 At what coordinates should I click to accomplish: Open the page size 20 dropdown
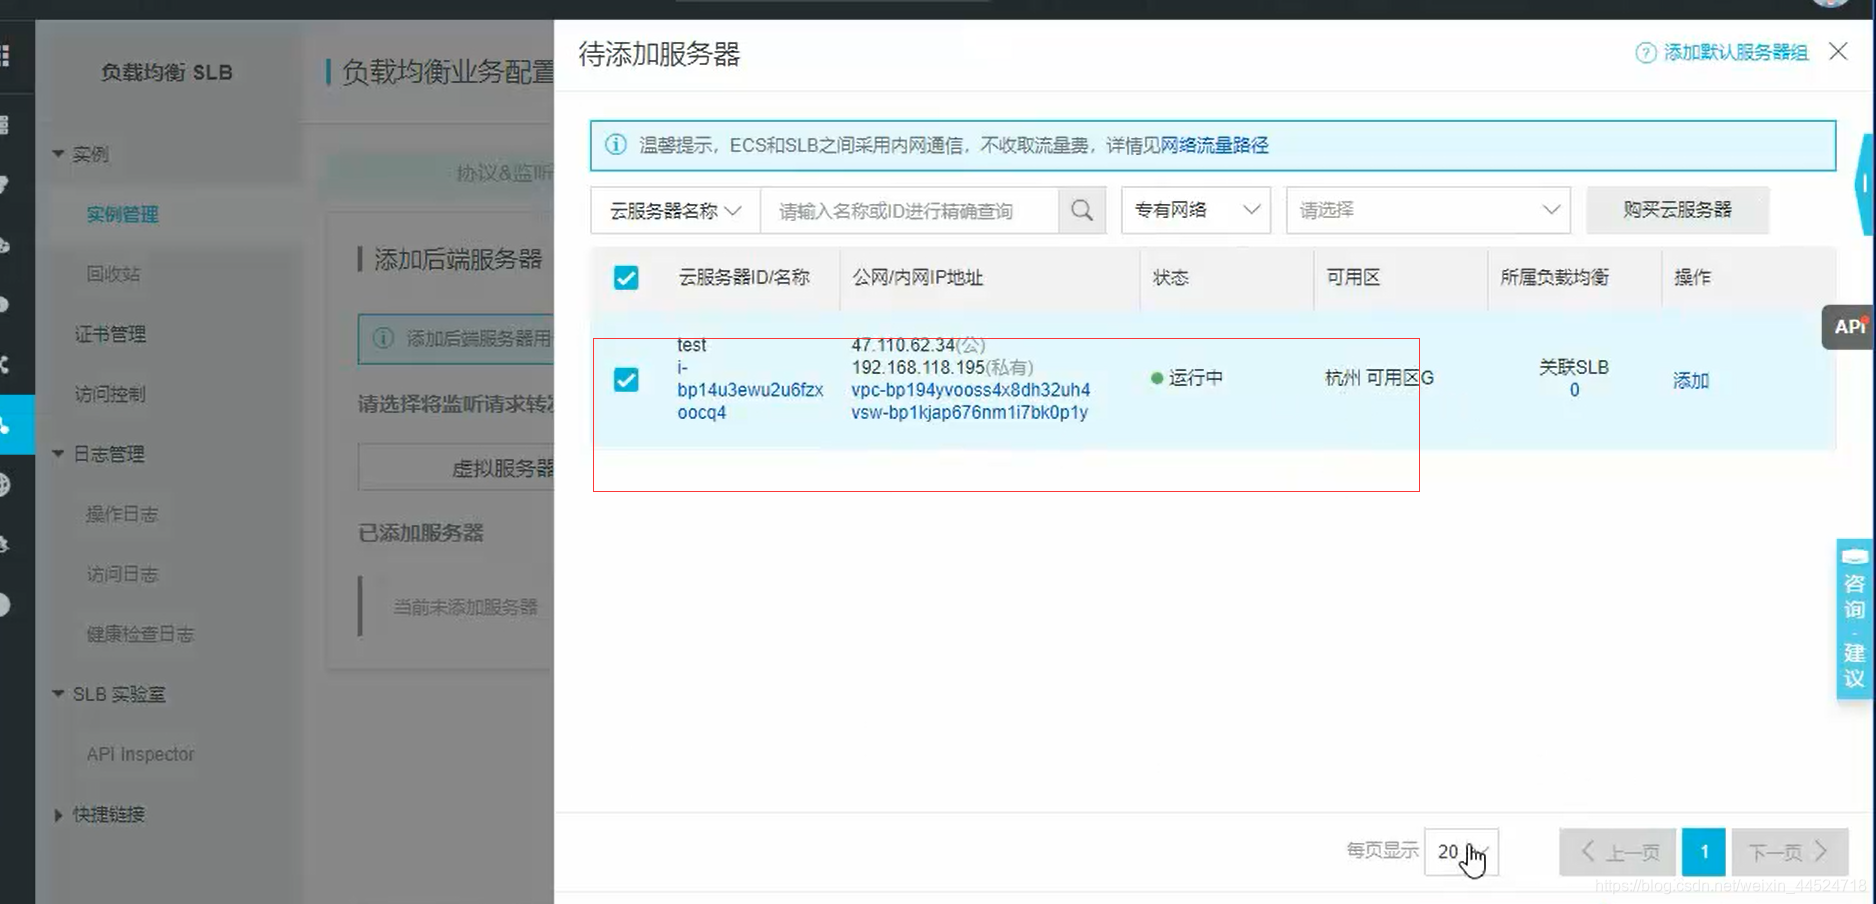tap(1461, 852)
